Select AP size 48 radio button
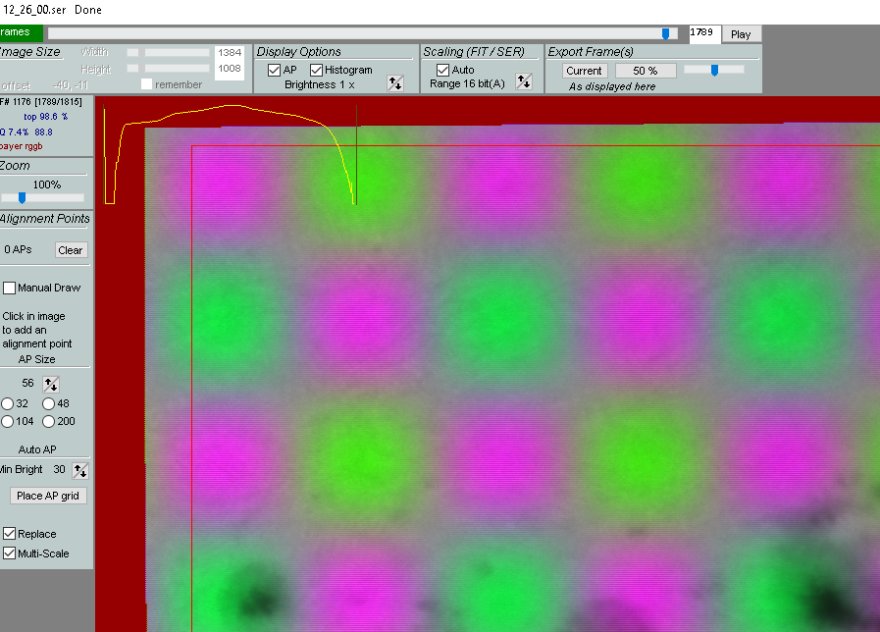Viewport: 880px width, 632px height. pyautogui.click(x=48, y=404)
